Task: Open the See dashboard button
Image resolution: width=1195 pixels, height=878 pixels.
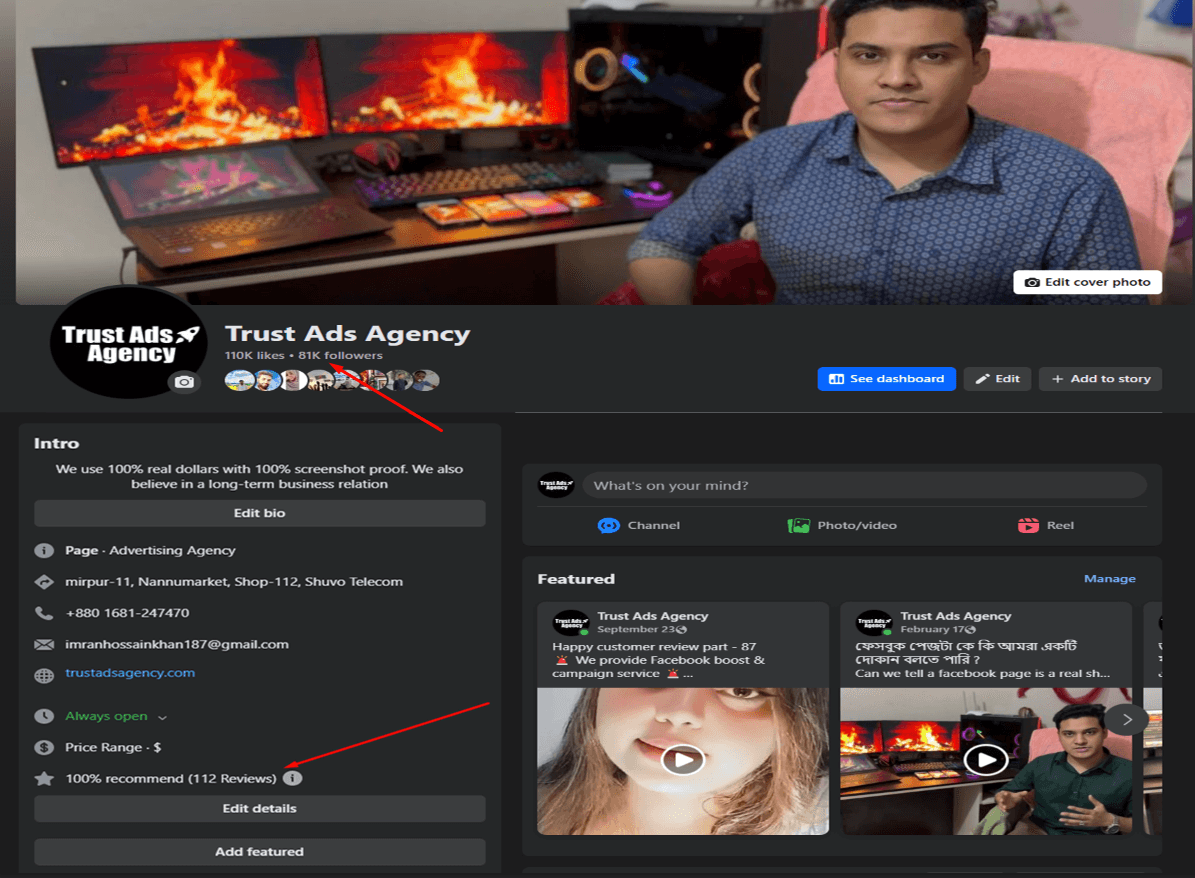Action: click(886, 379)
